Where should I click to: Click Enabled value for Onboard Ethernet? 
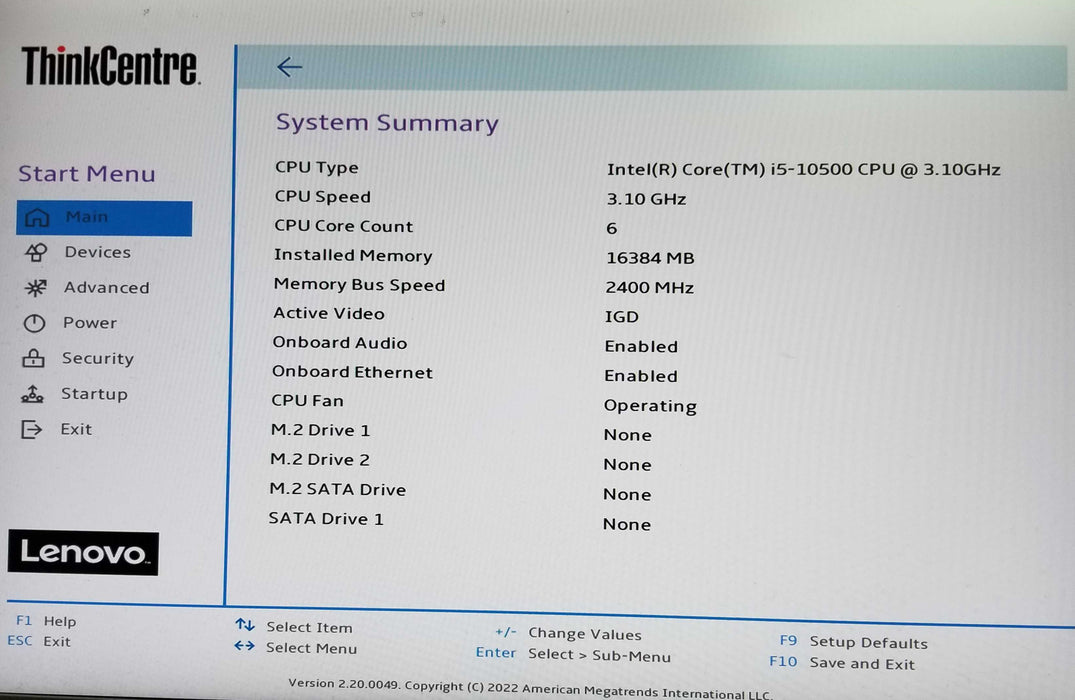(640, 376)
